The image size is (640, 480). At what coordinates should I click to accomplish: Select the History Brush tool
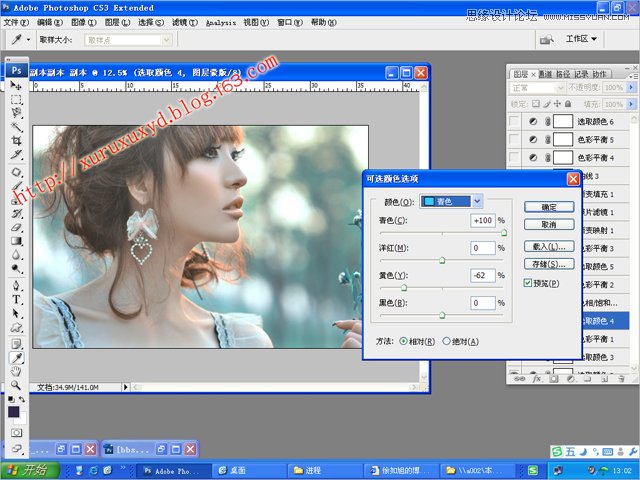16,213
